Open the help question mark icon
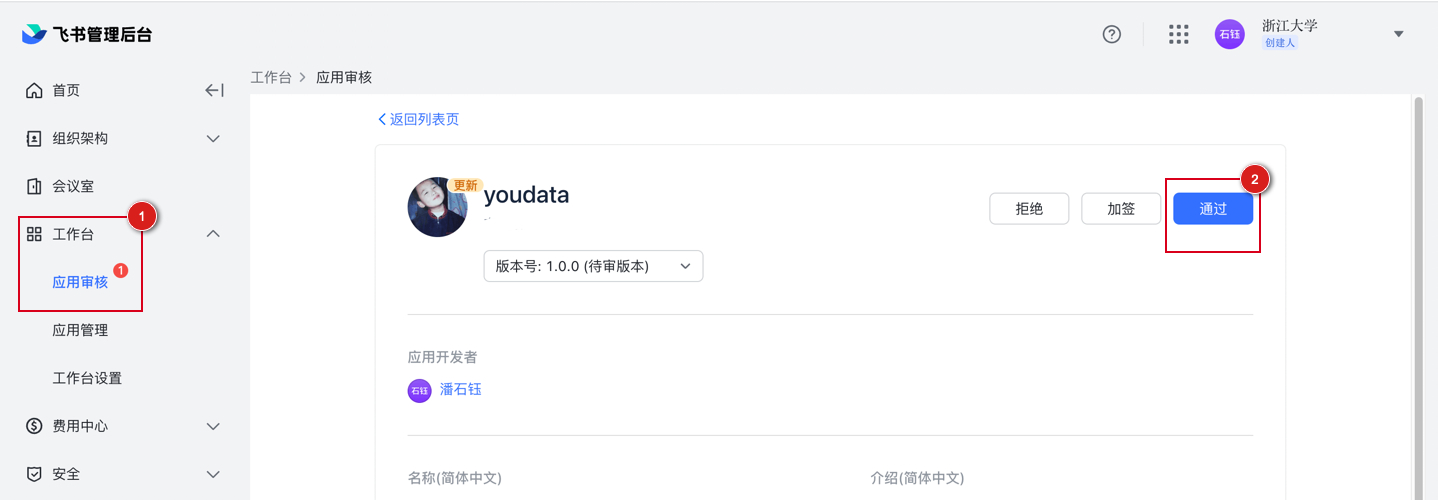 pyautogui.click(x=1111, y=34)
